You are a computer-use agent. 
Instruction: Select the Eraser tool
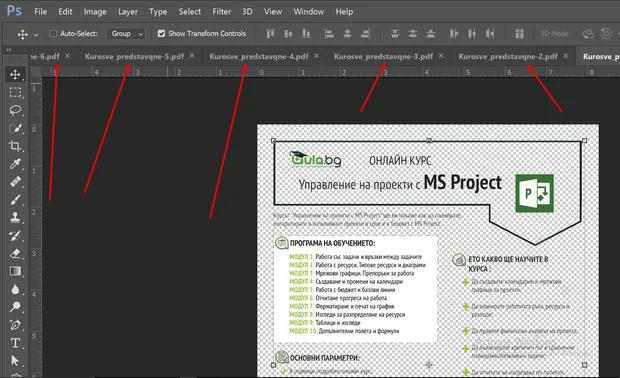[15, 253]
